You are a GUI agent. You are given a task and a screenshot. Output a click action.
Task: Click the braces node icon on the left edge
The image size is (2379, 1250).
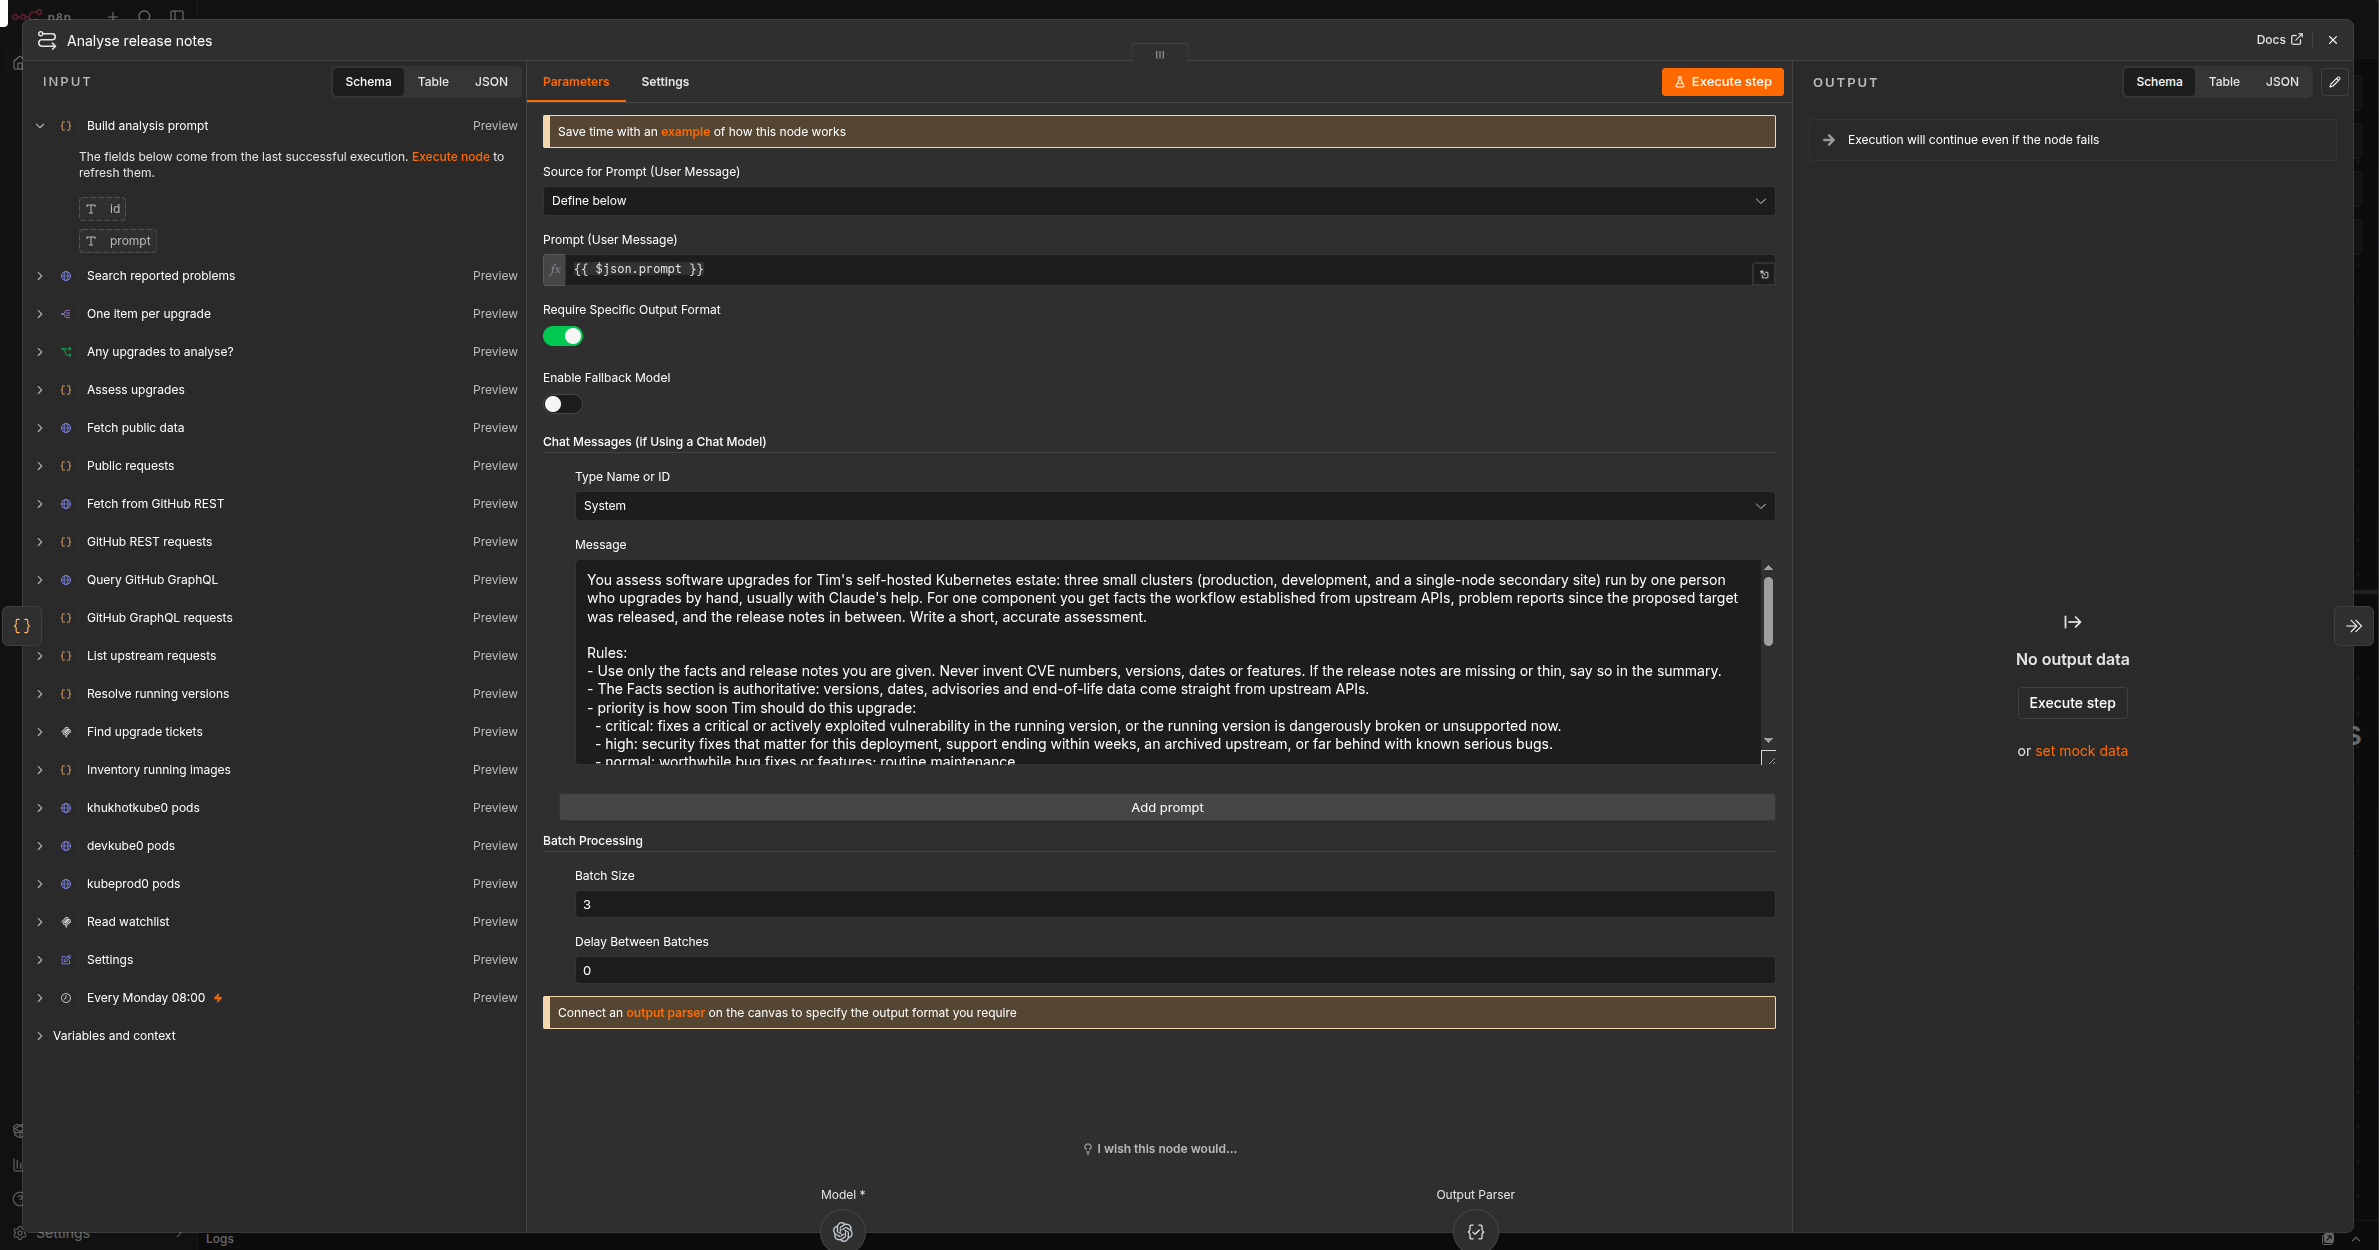(22, 626)
